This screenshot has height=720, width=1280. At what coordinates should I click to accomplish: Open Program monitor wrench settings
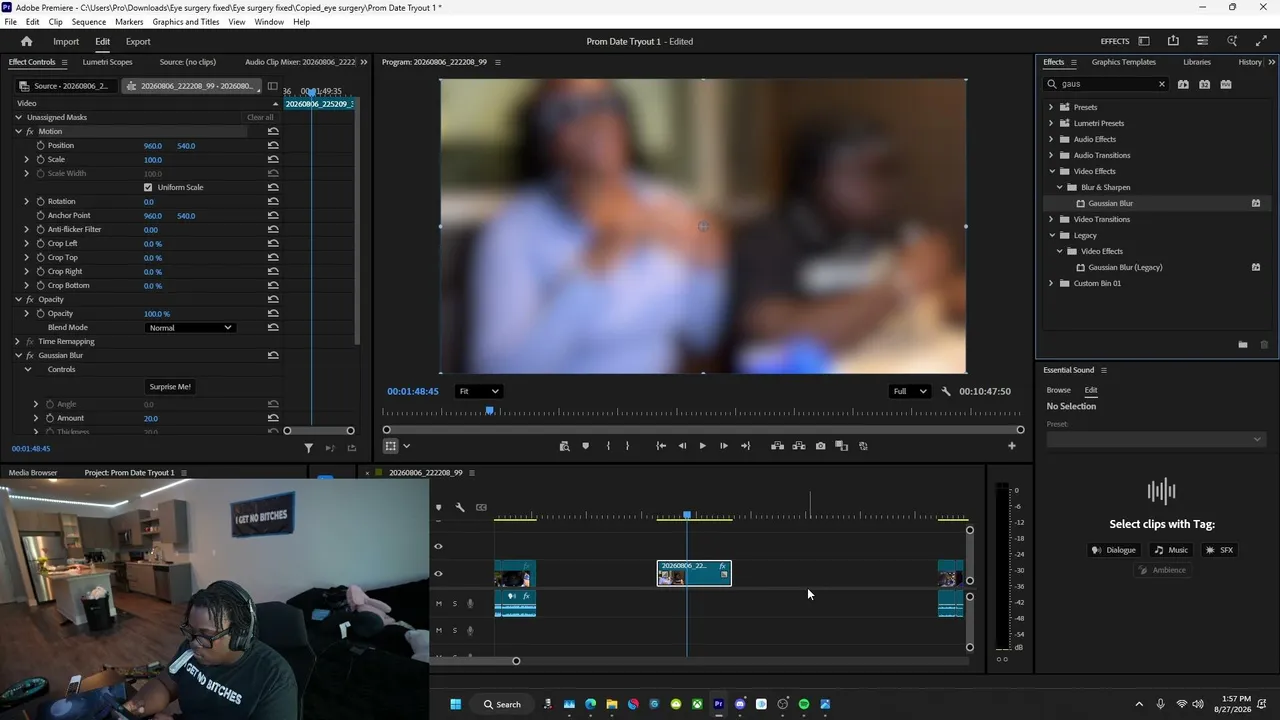(946, 392)
